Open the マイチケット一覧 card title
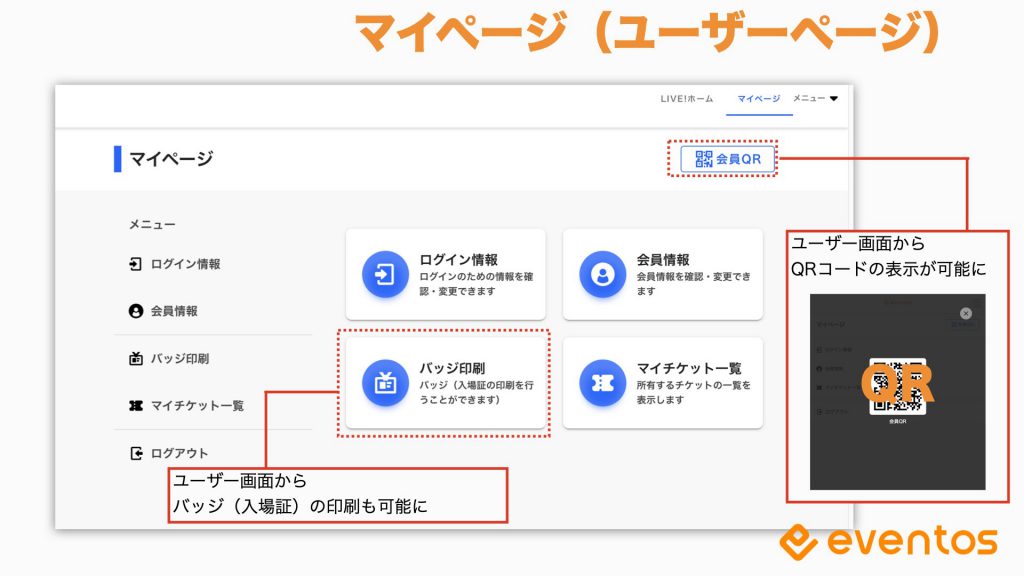 (x=689, y=368)
